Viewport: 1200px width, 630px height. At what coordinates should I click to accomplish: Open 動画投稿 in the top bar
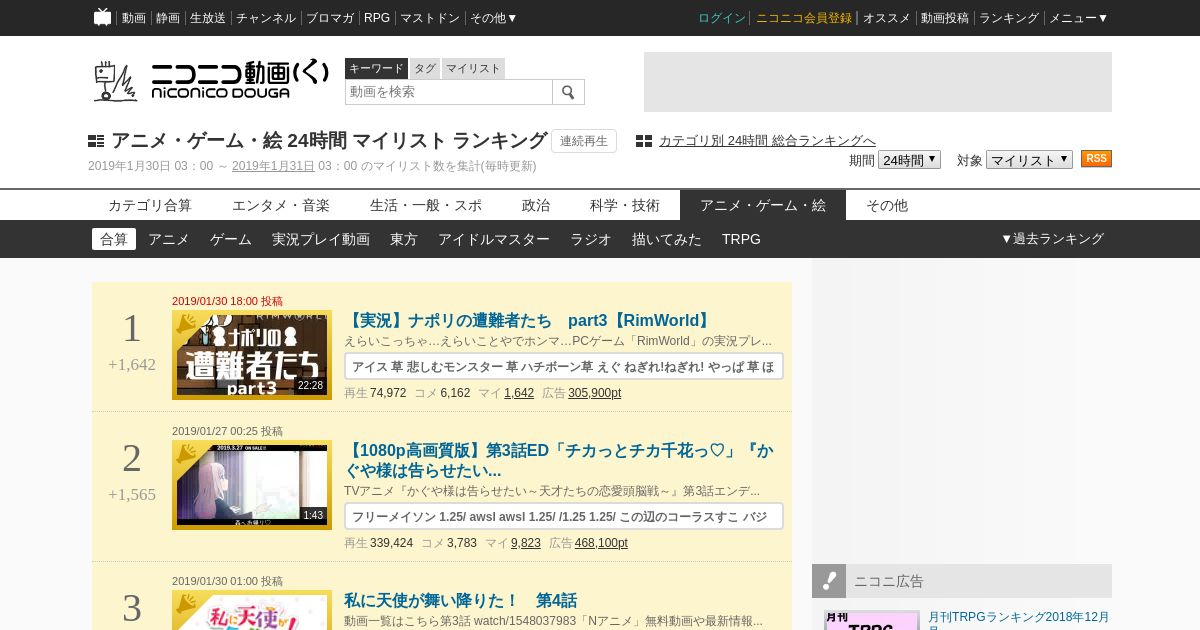click(945, 18)
